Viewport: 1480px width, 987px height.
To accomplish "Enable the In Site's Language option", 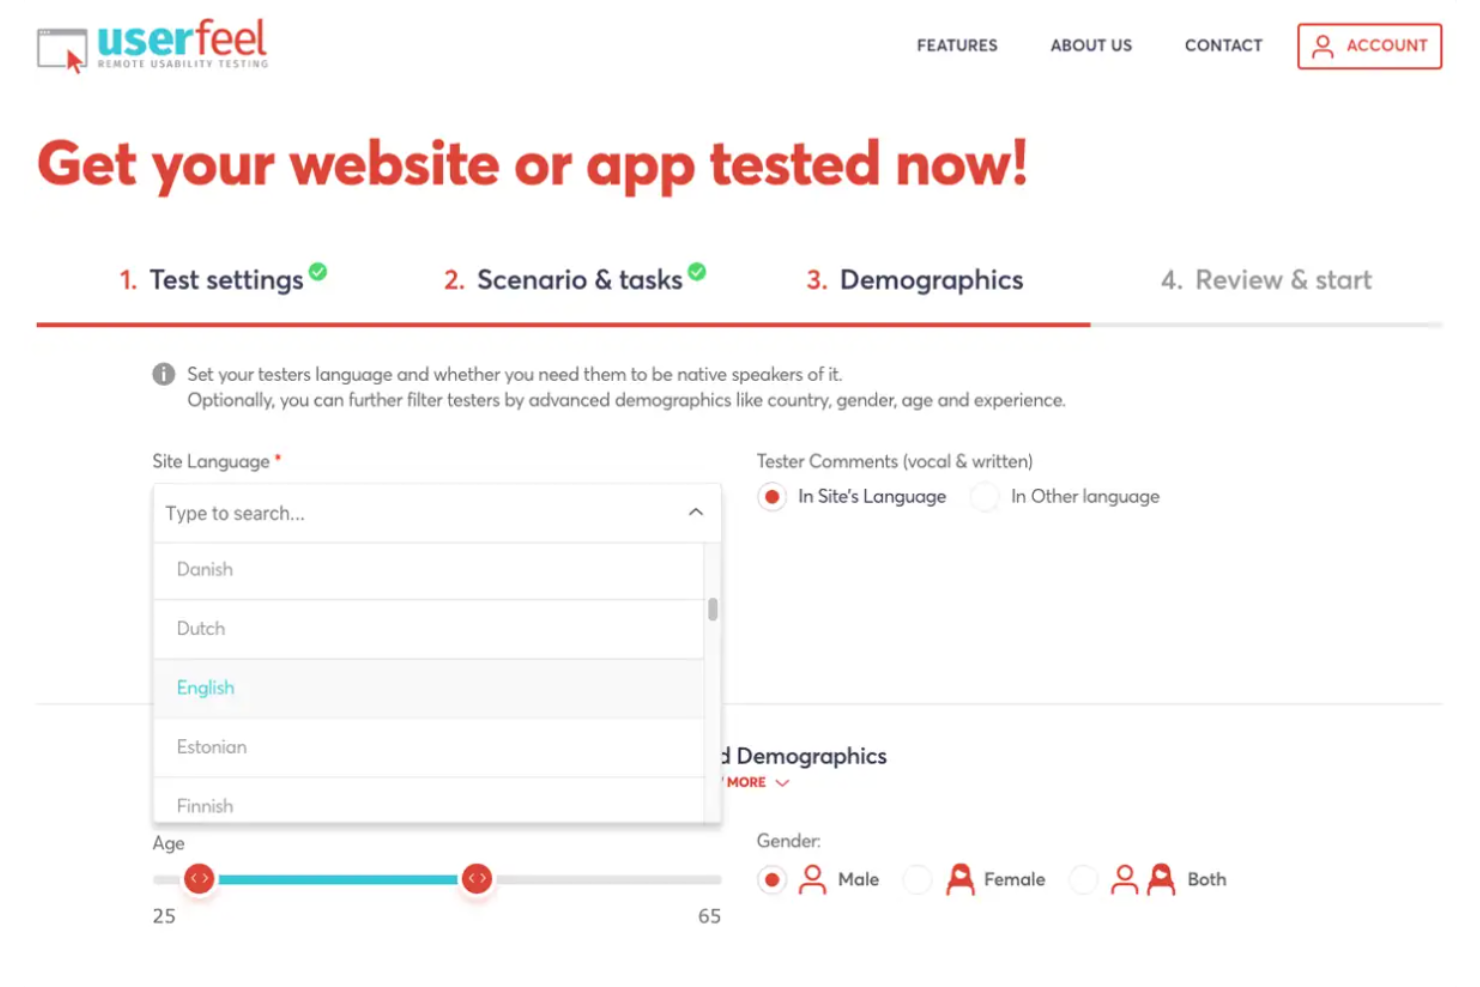I will pos(771,496).
